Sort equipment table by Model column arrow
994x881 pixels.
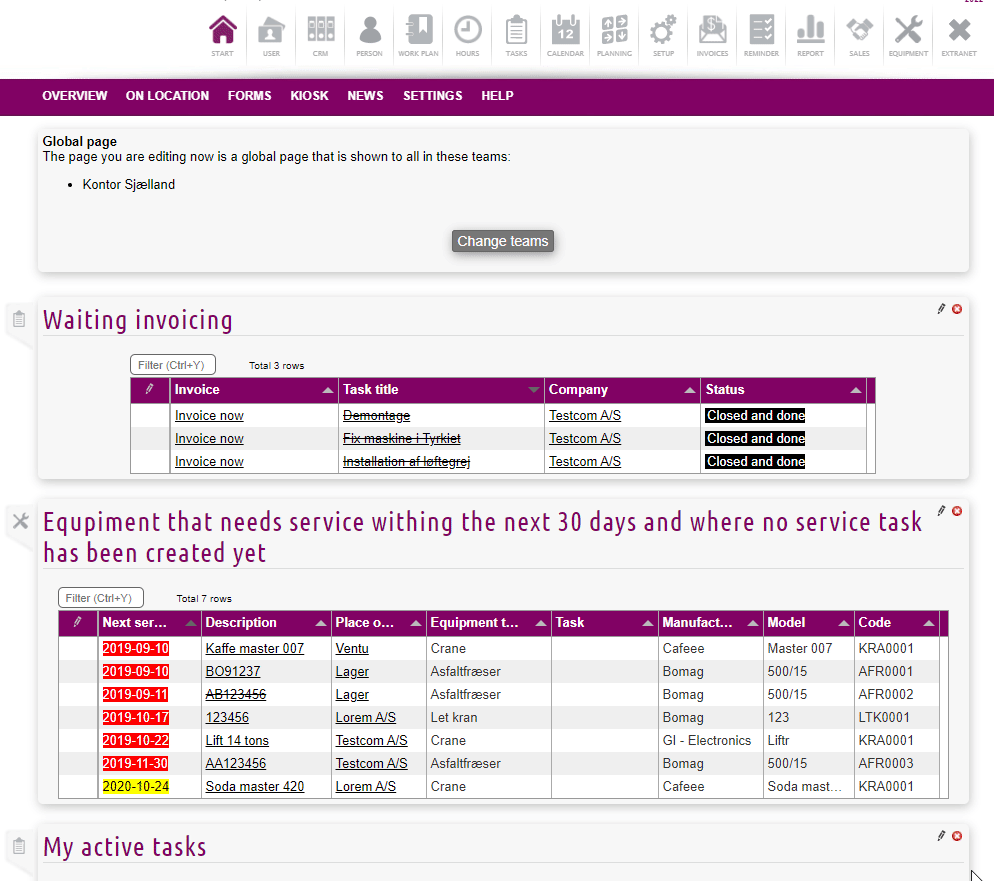click(x=841, y=623)
